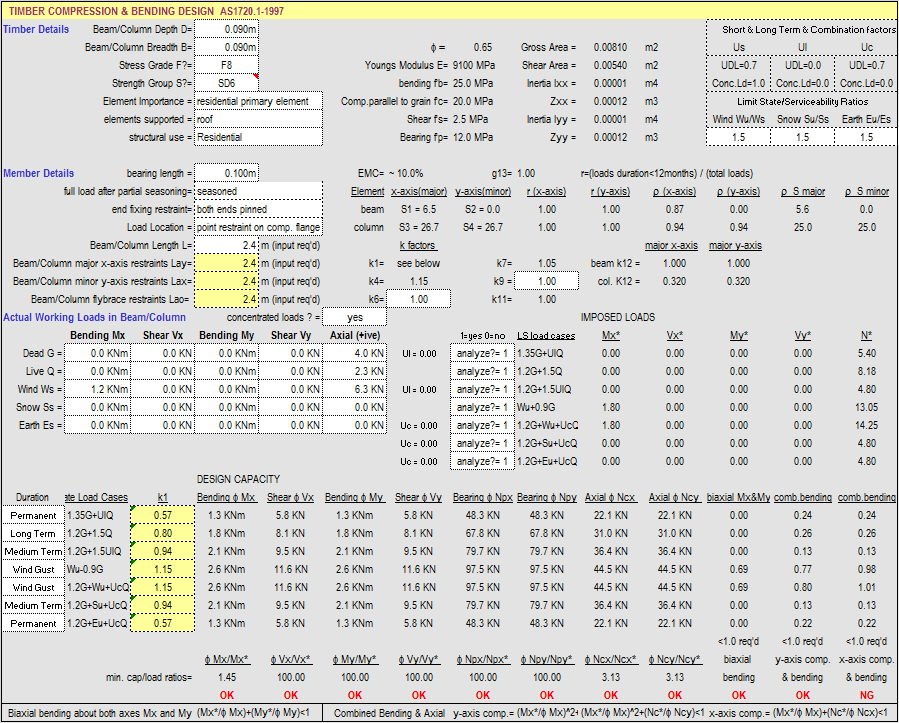Select the Beam/Column Breadth B input cell
The image size is (899, 723).
click(226, 47)
